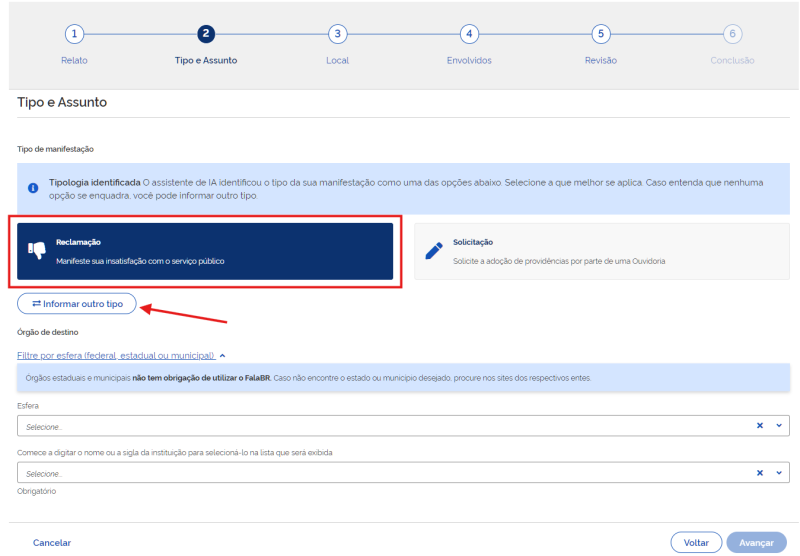Click the blue info icon in the Tipologia notice
This screenshot has width=800, height=556.
click(33, 188)
